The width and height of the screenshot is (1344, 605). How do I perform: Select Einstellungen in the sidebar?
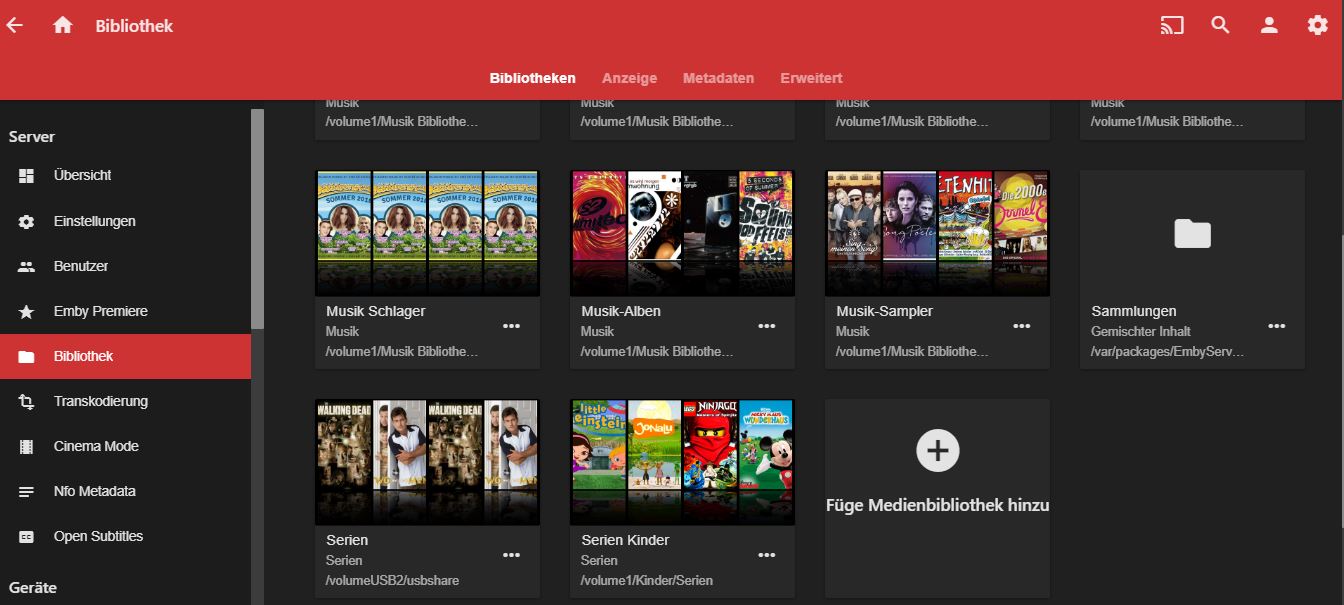(125, 222)
